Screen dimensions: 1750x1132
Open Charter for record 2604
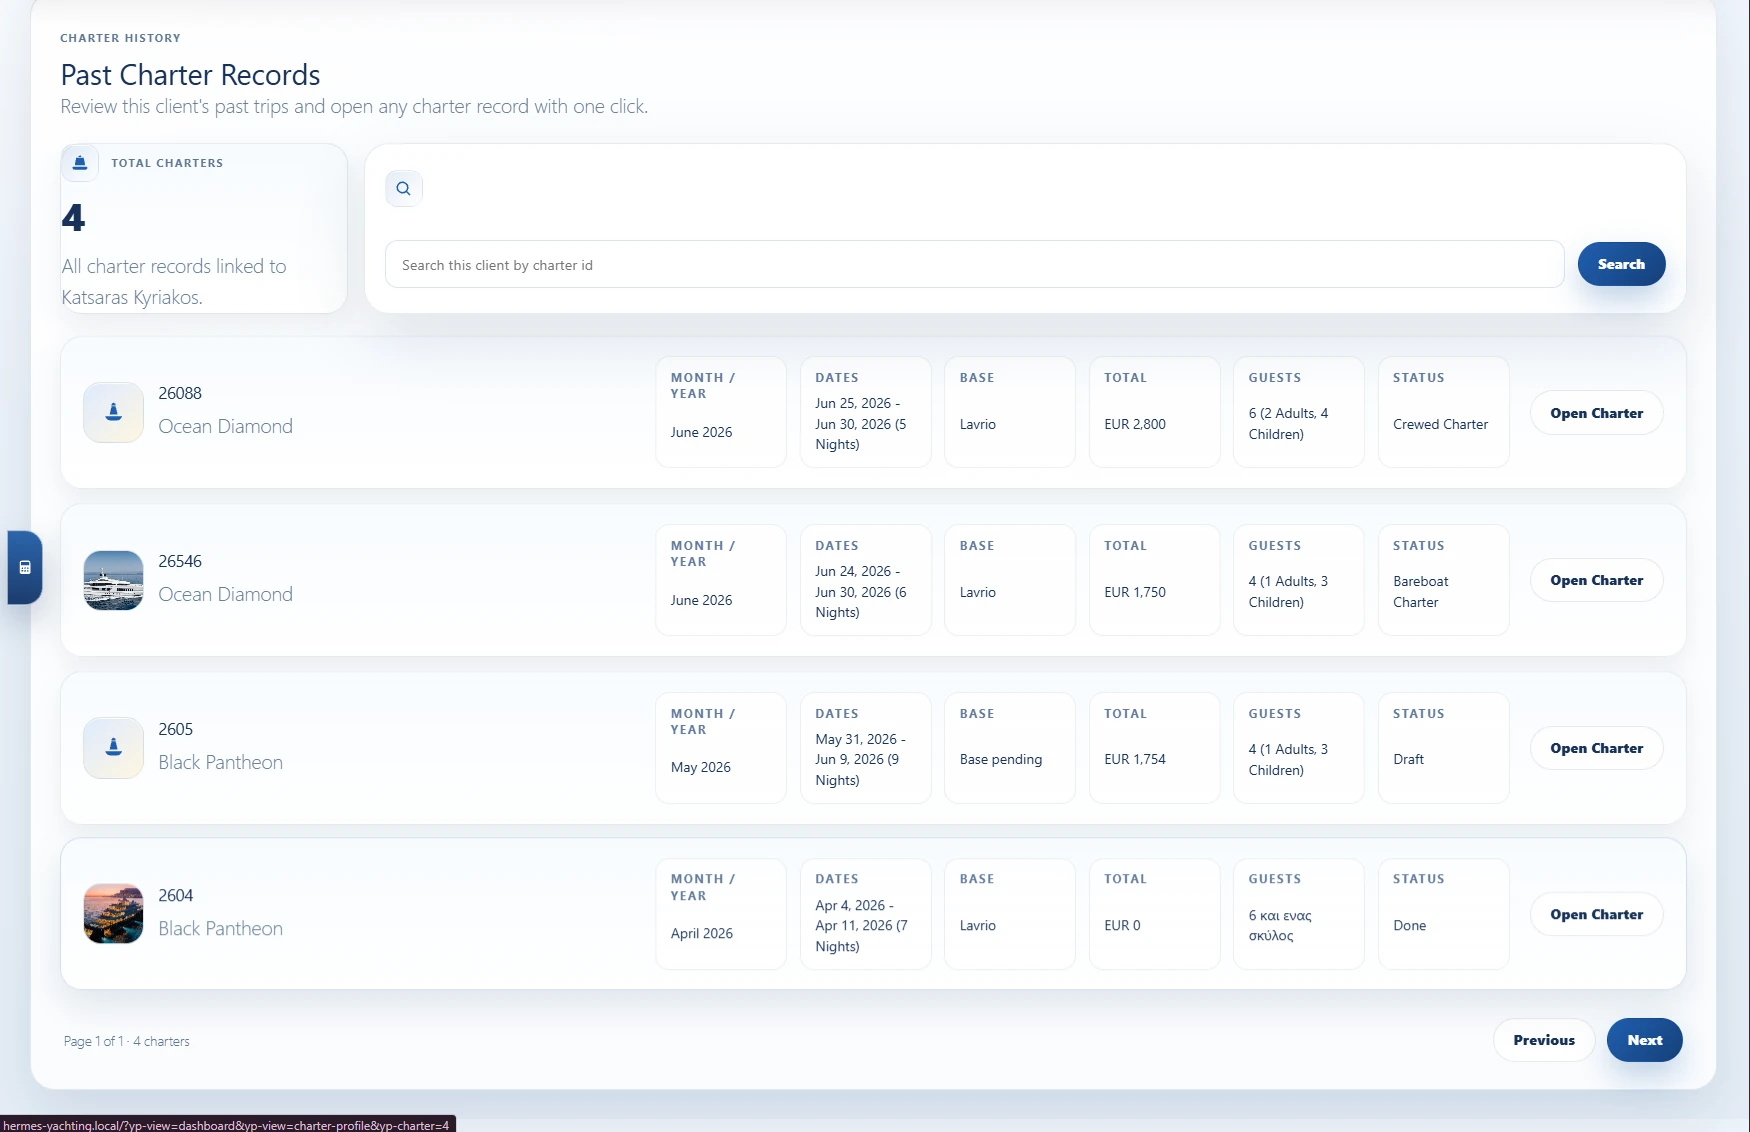click(x=1596, y=914)
